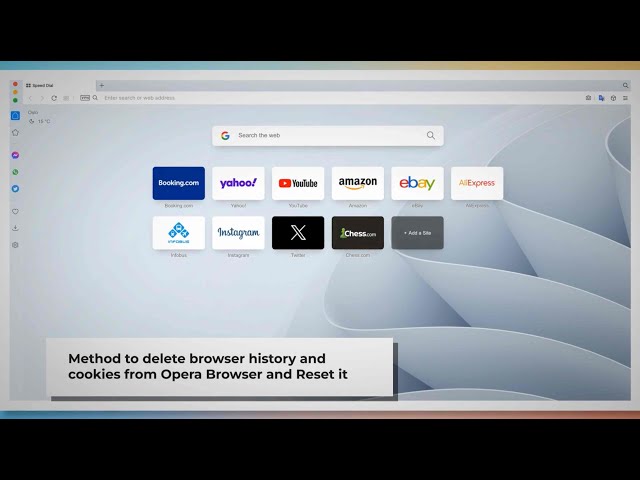640x480 pixels.
Task: Open Twitter from the sidebar
Action: [15, 189]
